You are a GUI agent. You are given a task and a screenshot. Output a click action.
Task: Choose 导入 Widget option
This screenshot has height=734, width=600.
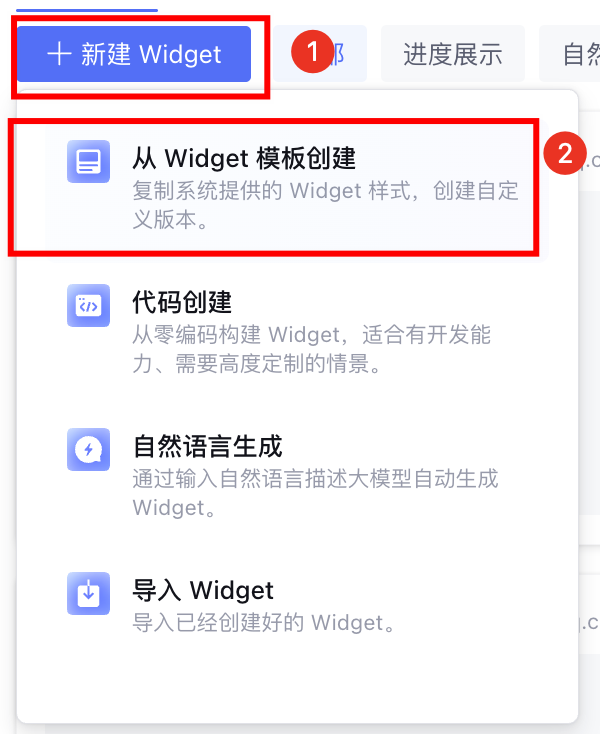296,606
